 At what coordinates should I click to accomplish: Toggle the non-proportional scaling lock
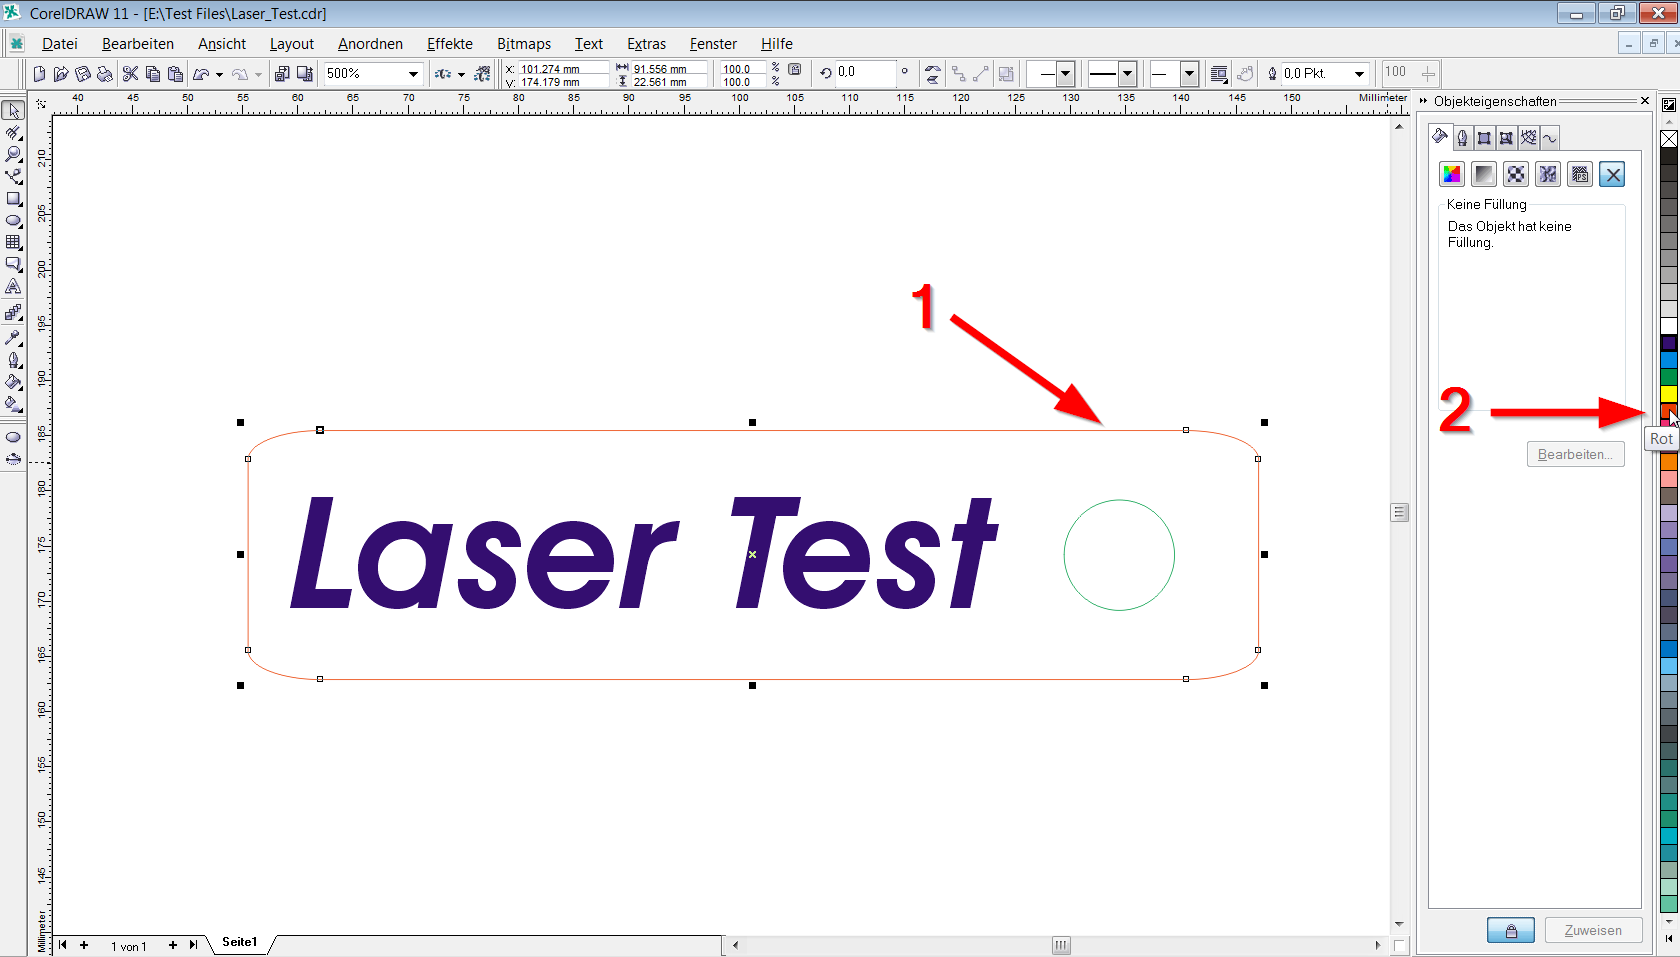pos(795,70)
